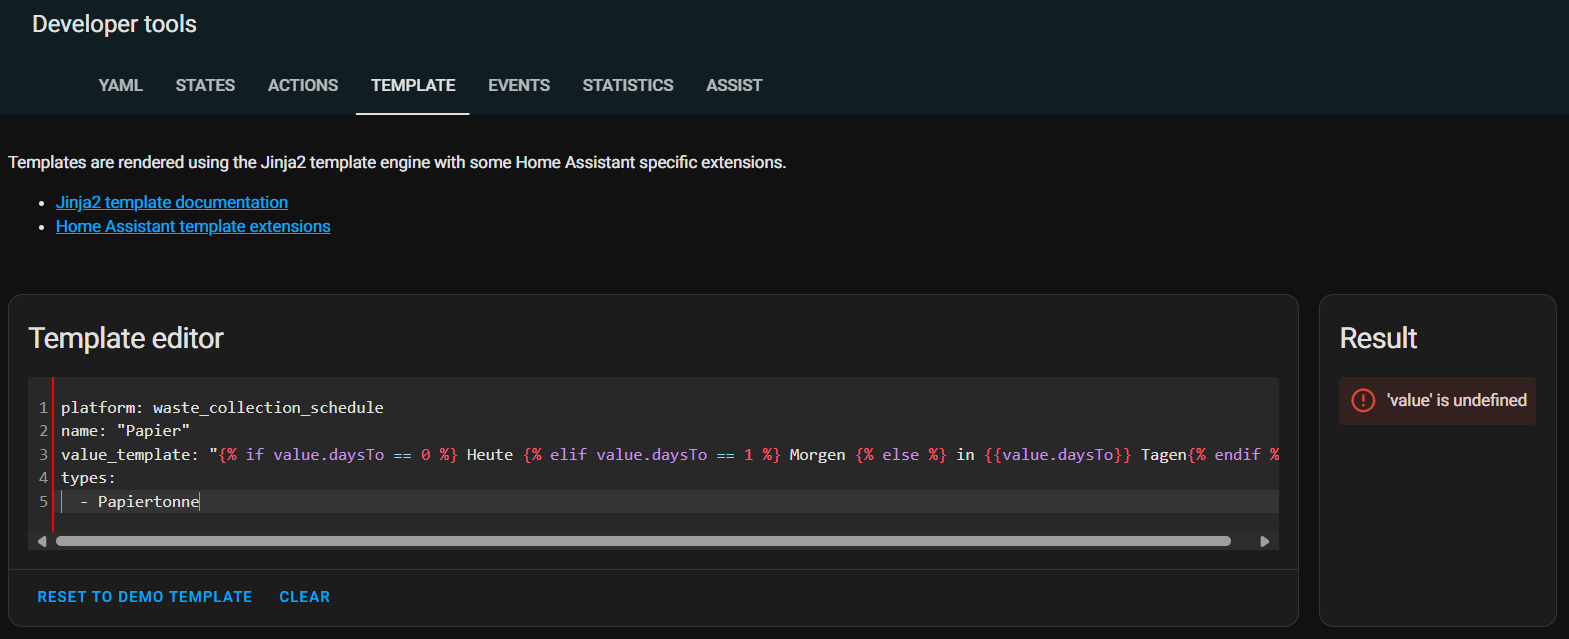Image resolution: width=1569 pixels, height=639 pixels.
Task: Click the editor's left scroll arrow
Action: 42,541
